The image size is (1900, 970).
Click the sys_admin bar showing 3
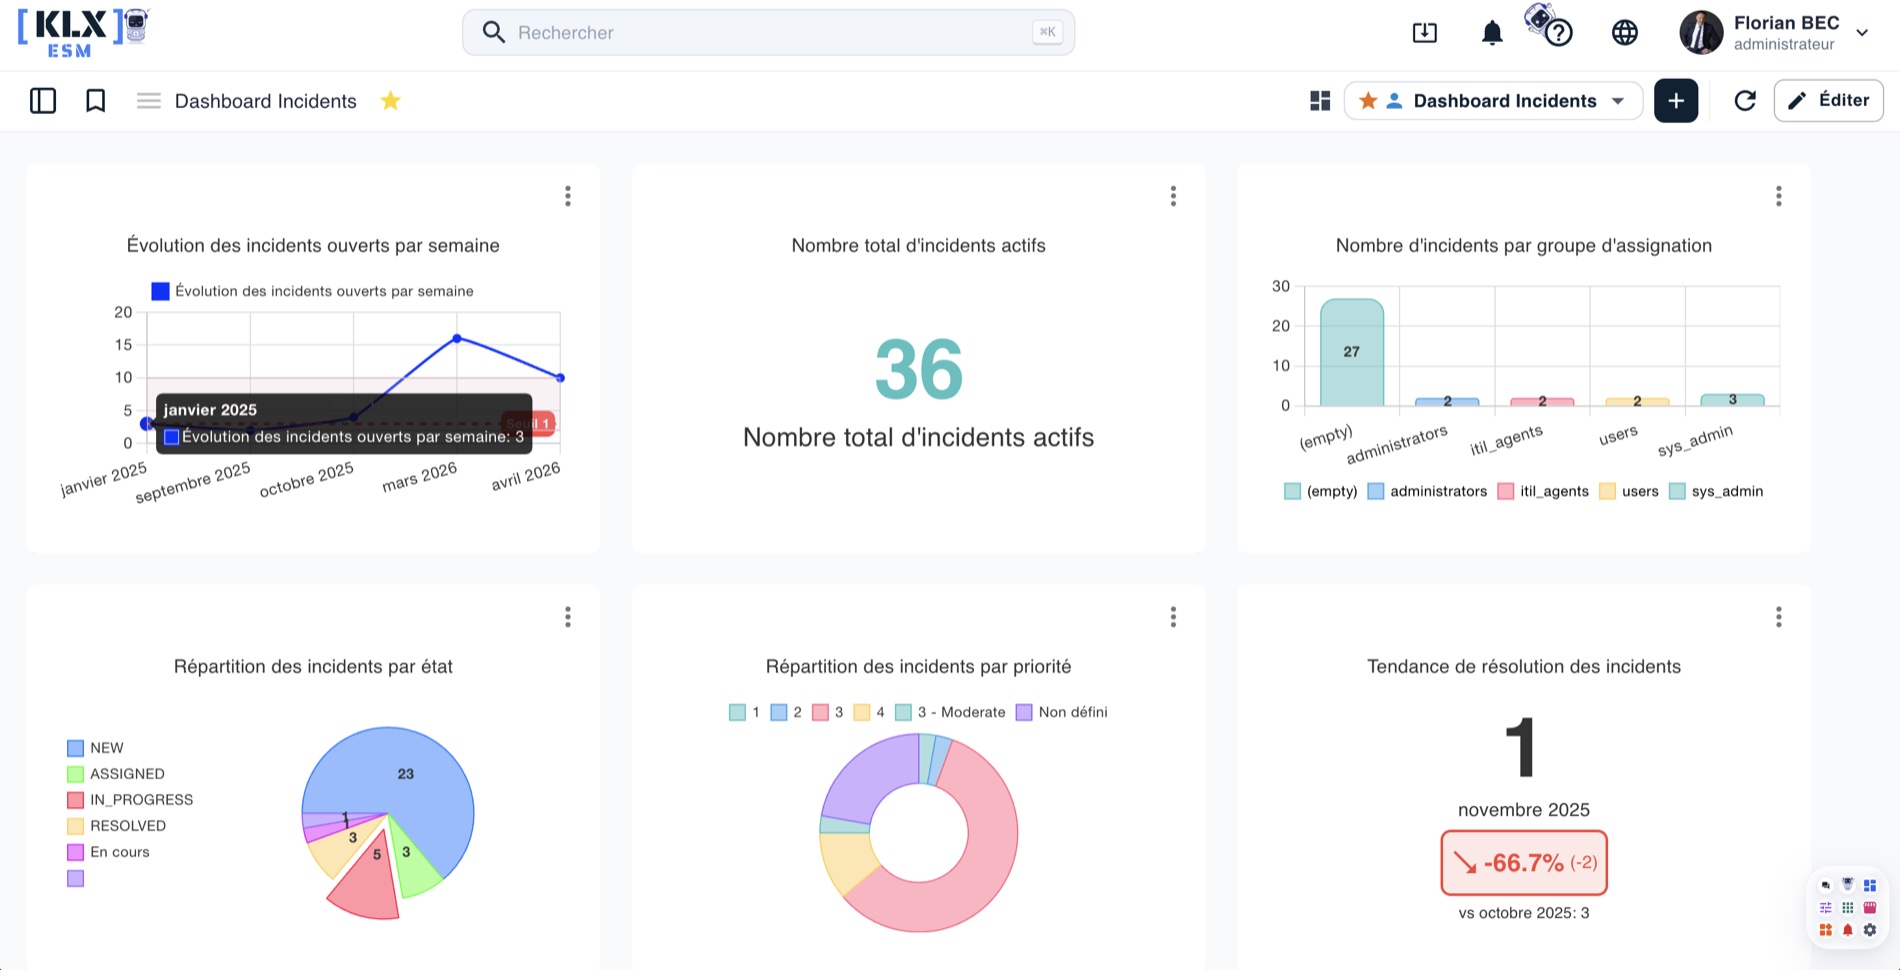pyautogui.click(x=1732, y=400)
